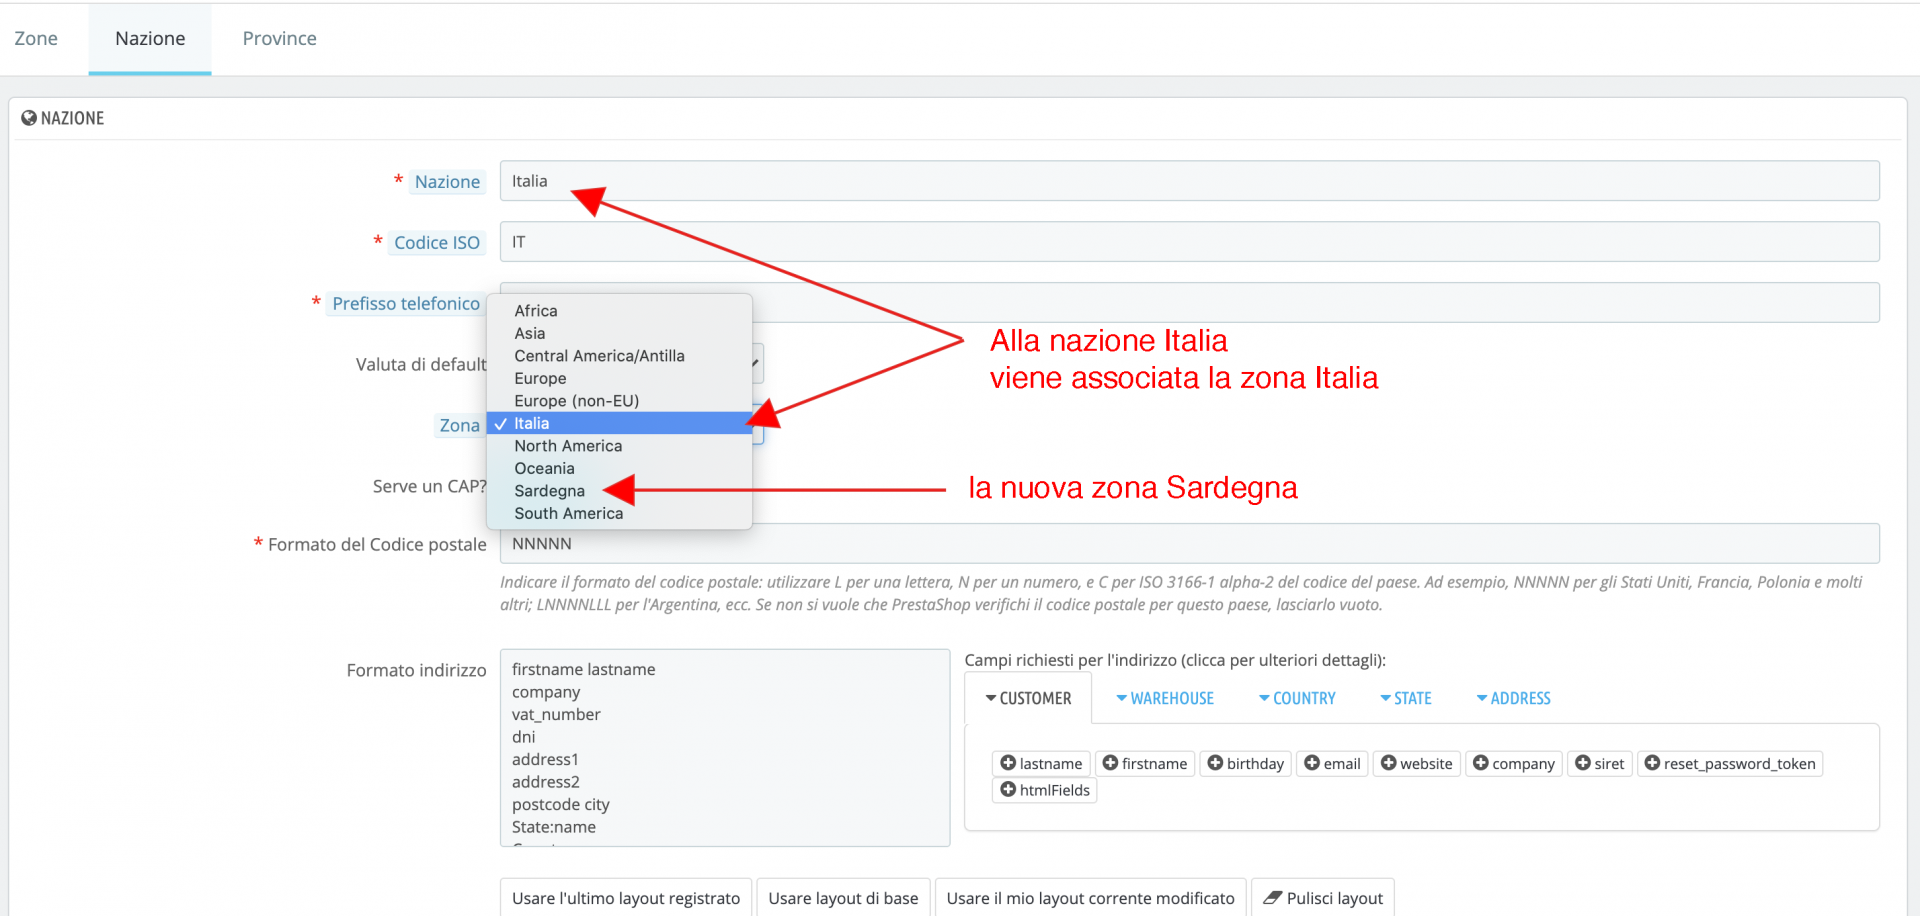Click the Prefisso telefonico label
The height and width of the screenshot is (916, 1920).
(x=406, y=304)
